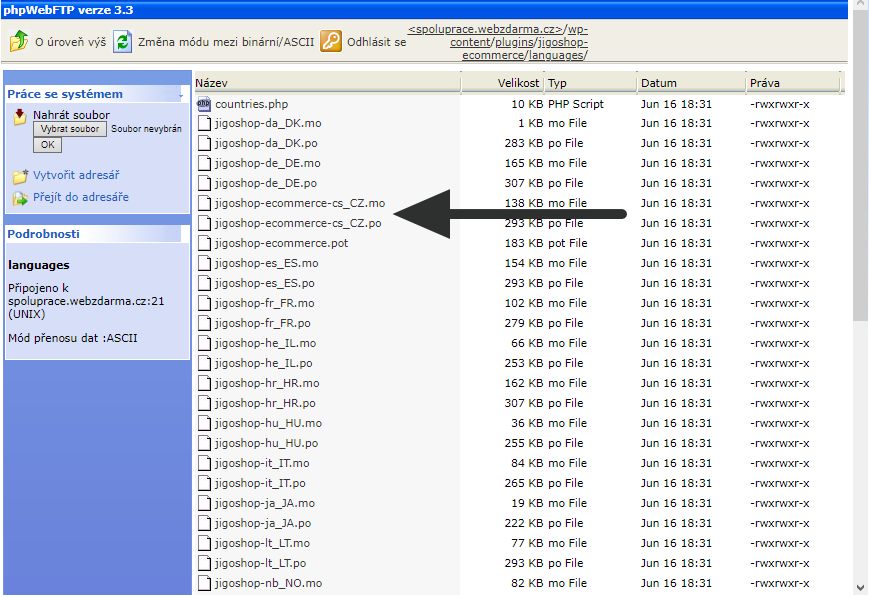Click the 10 KB size of countries.php
The image size is (869, 597).
[527, 104]
